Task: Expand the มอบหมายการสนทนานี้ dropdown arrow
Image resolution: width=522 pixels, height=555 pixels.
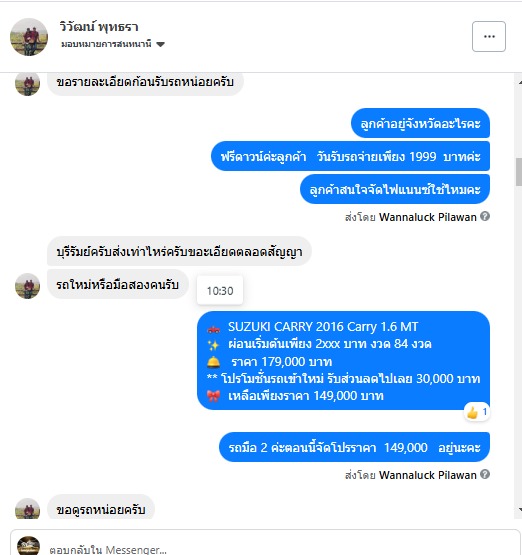Action: point(161,44)
